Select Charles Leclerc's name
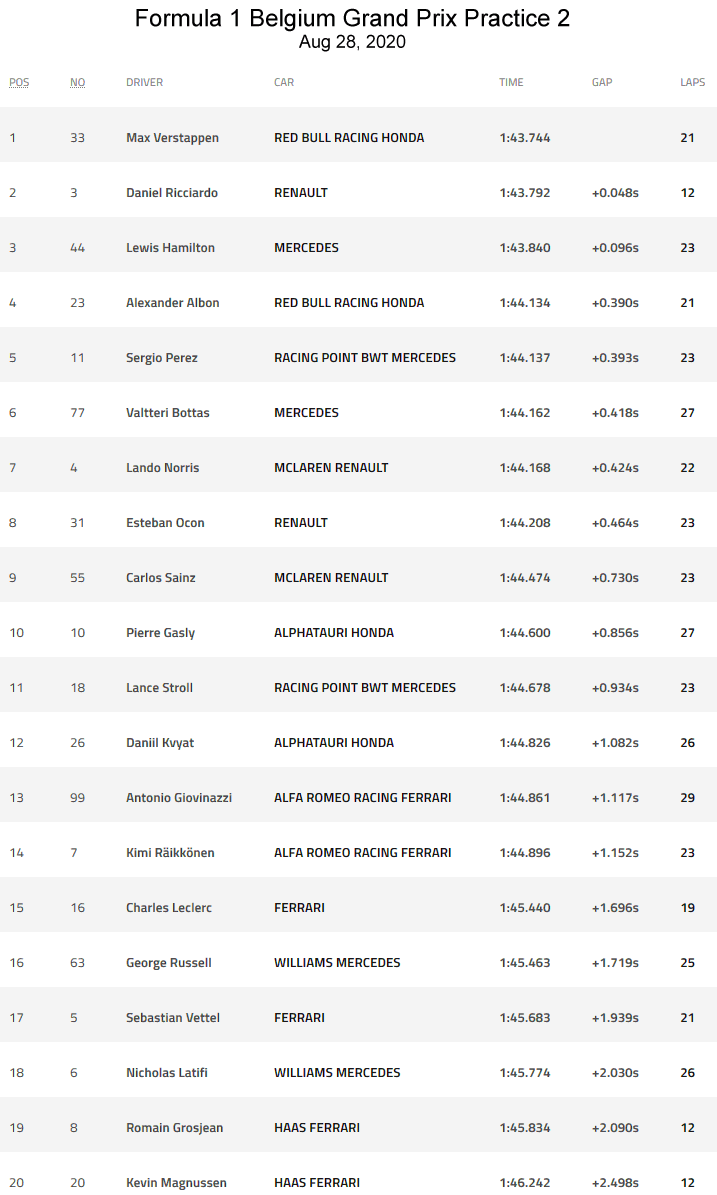The image size is (717, 1195). click(169, 908)
